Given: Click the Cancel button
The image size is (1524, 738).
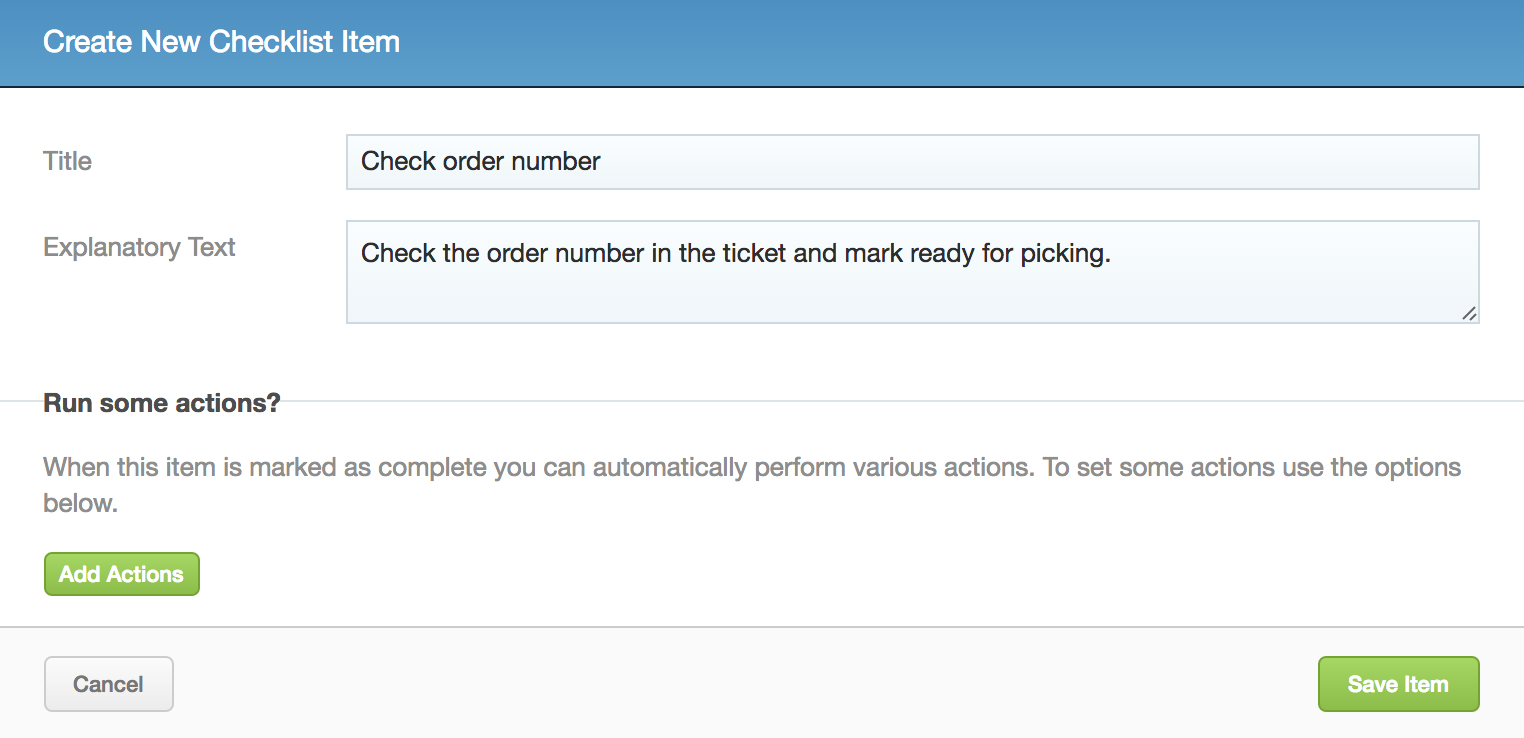Looking at the screenshot, I should 109,684.
